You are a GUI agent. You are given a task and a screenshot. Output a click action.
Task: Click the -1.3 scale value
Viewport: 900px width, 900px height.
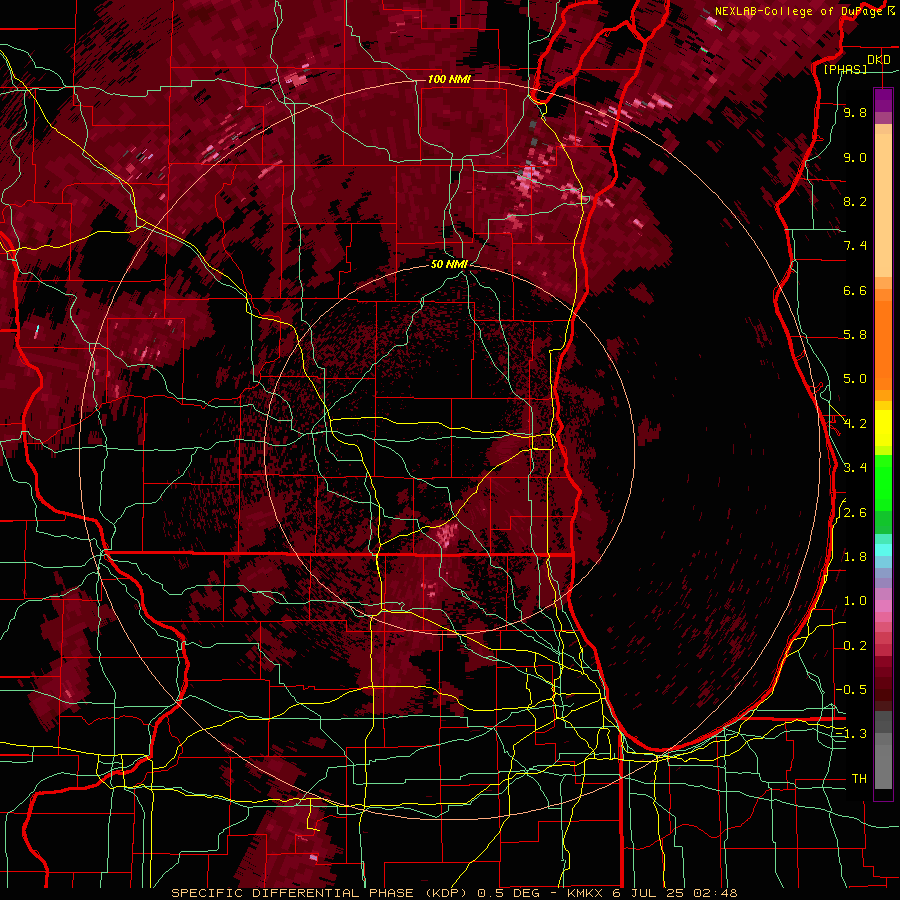point(851,734)
